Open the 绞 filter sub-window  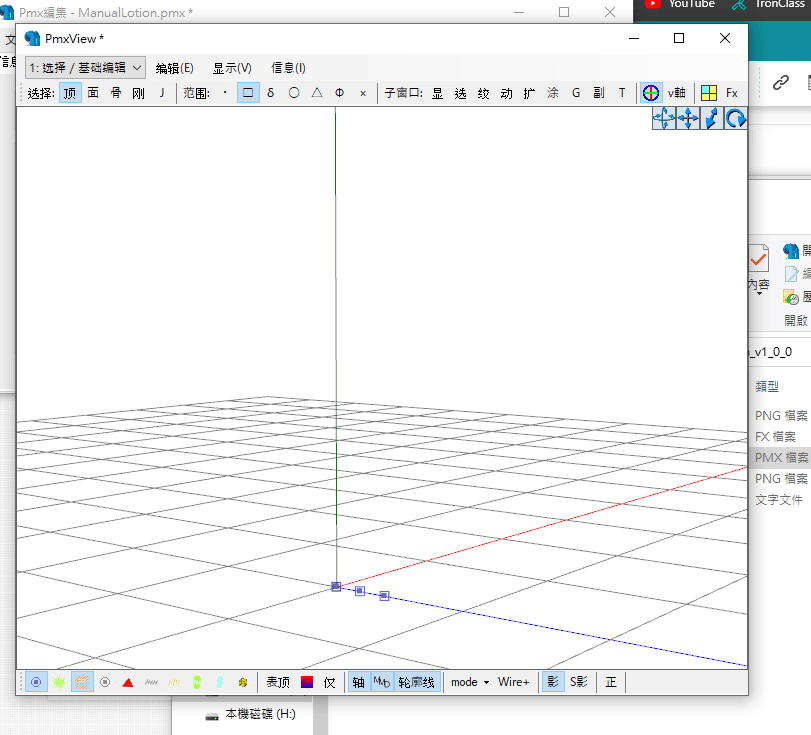coord(483,93)
